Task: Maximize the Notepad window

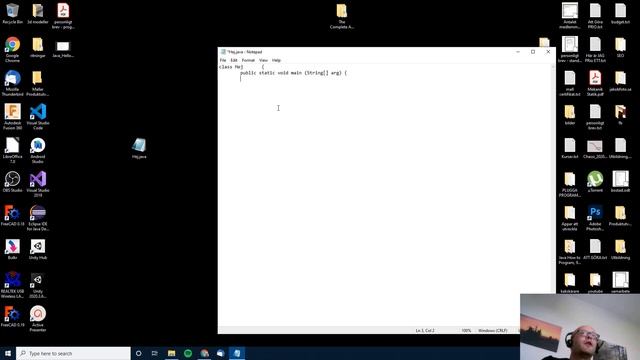Action: pyautogui.click(x=533, y=52)
